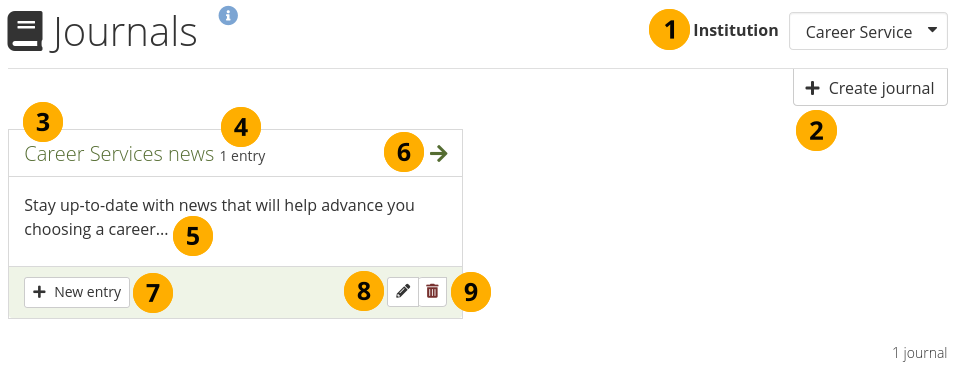959x367 pixels.
Task: Open the blue info help icon beside Journals
Action: [x=228, y=15]
